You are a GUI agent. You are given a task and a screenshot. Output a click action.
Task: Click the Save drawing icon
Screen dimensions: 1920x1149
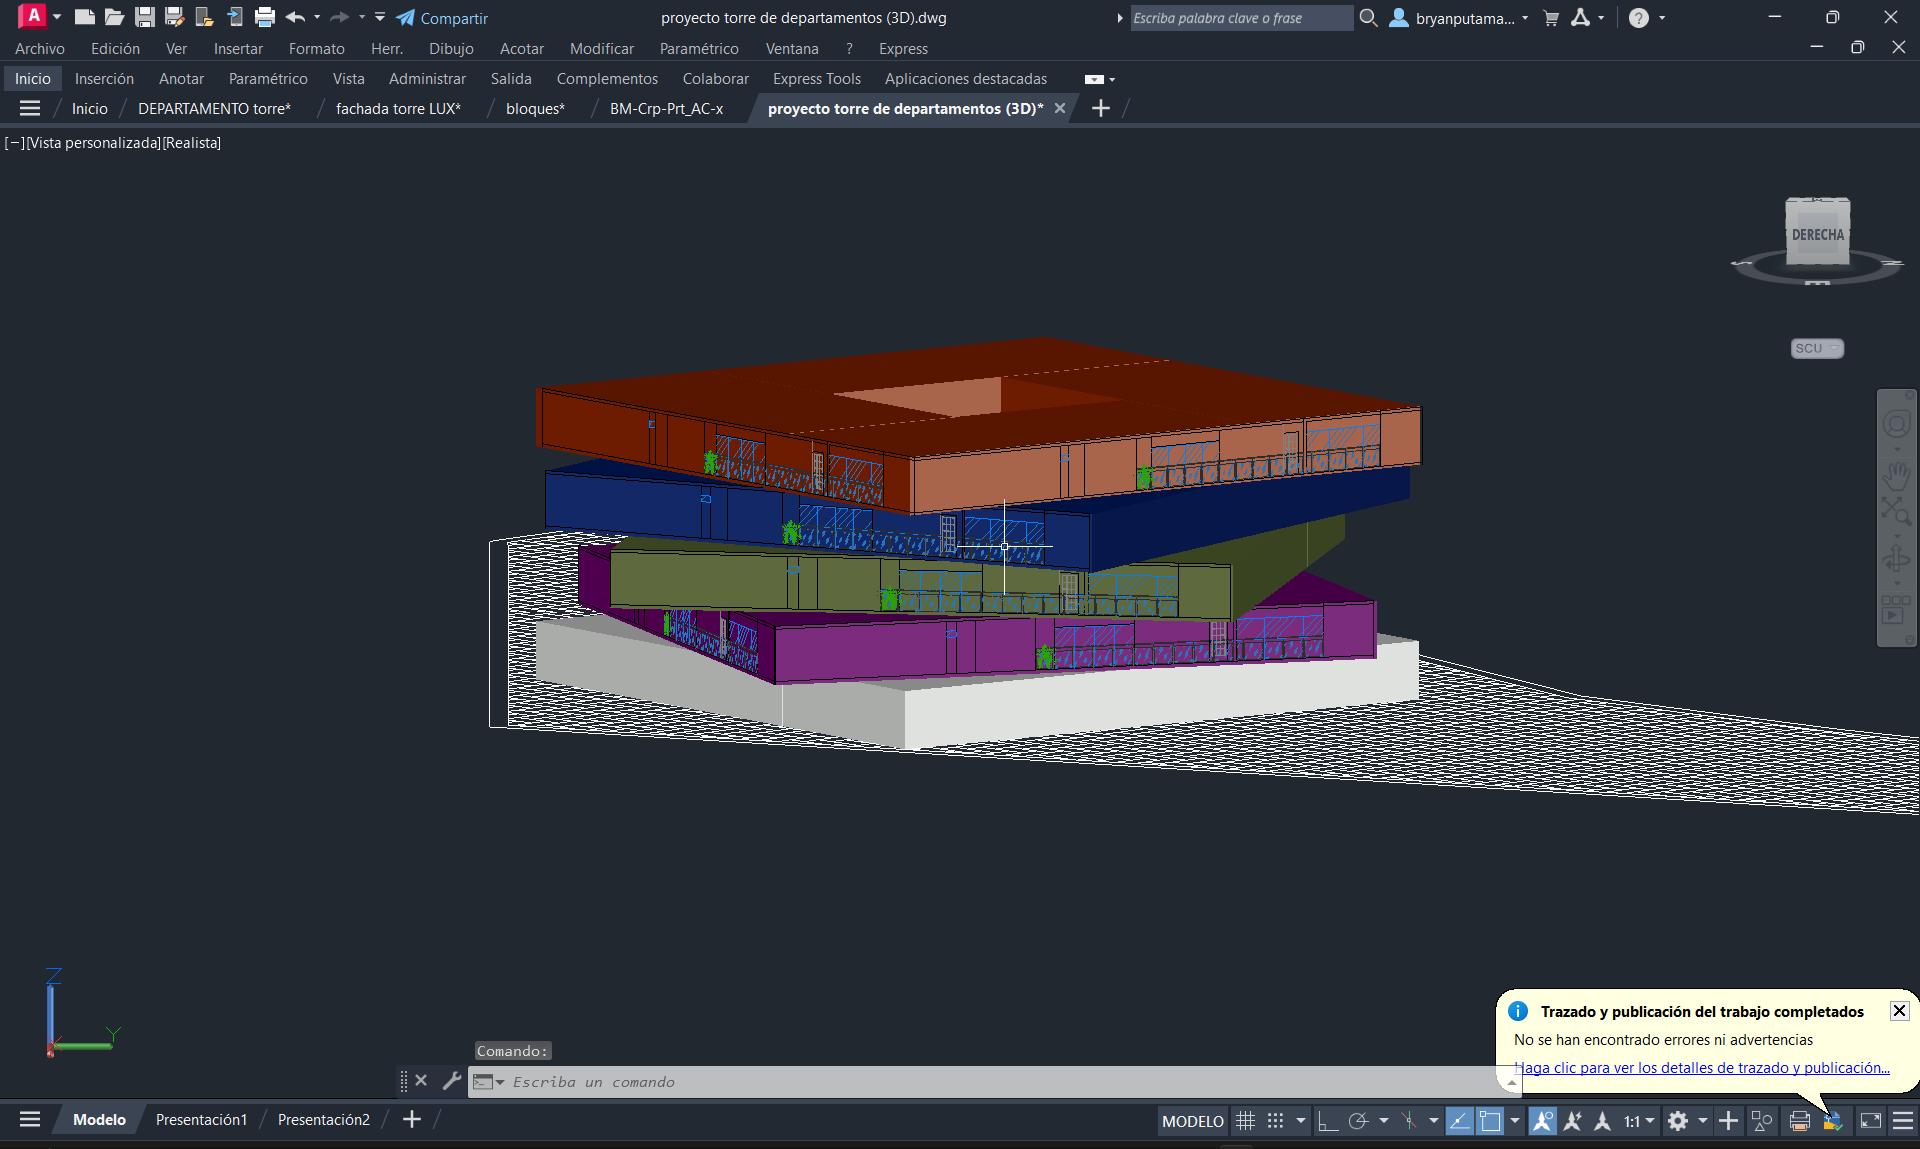tap(145, 17)
